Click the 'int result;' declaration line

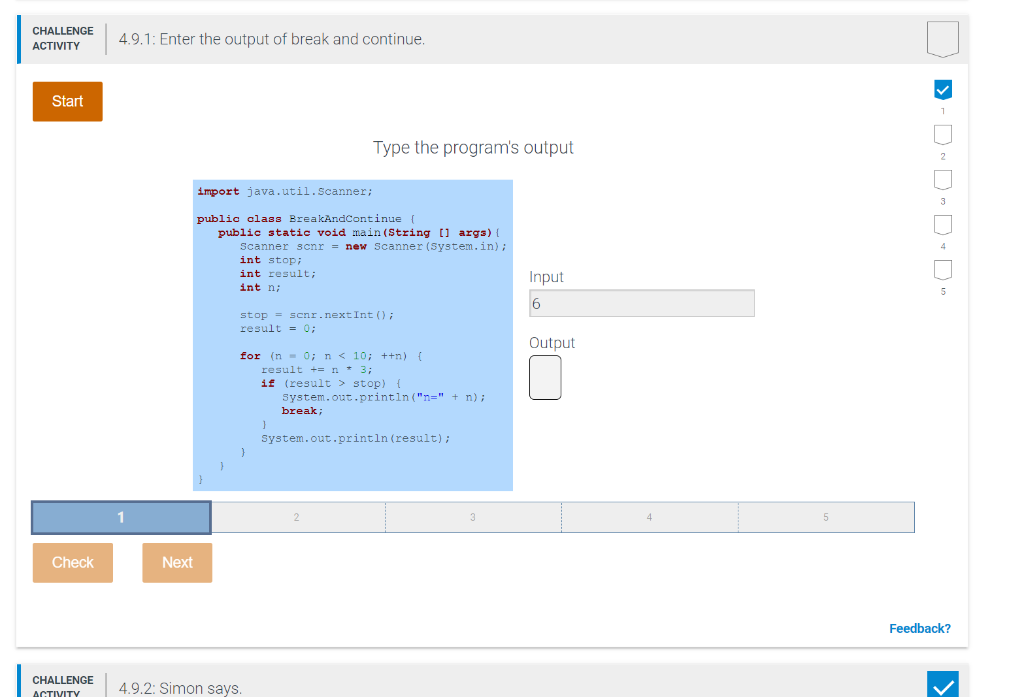278,274
